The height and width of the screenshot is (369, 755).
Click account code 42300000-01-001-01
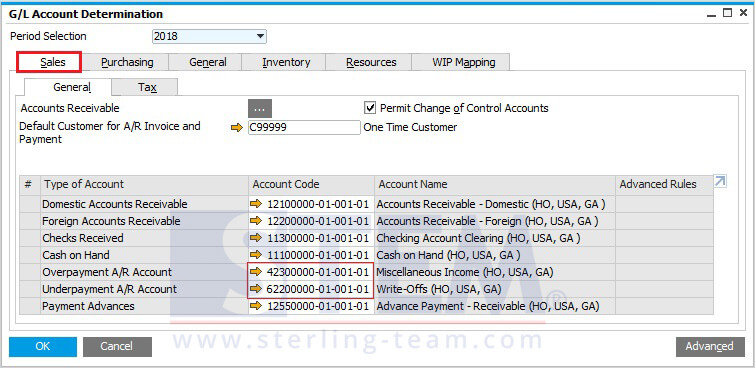(318, 272)
